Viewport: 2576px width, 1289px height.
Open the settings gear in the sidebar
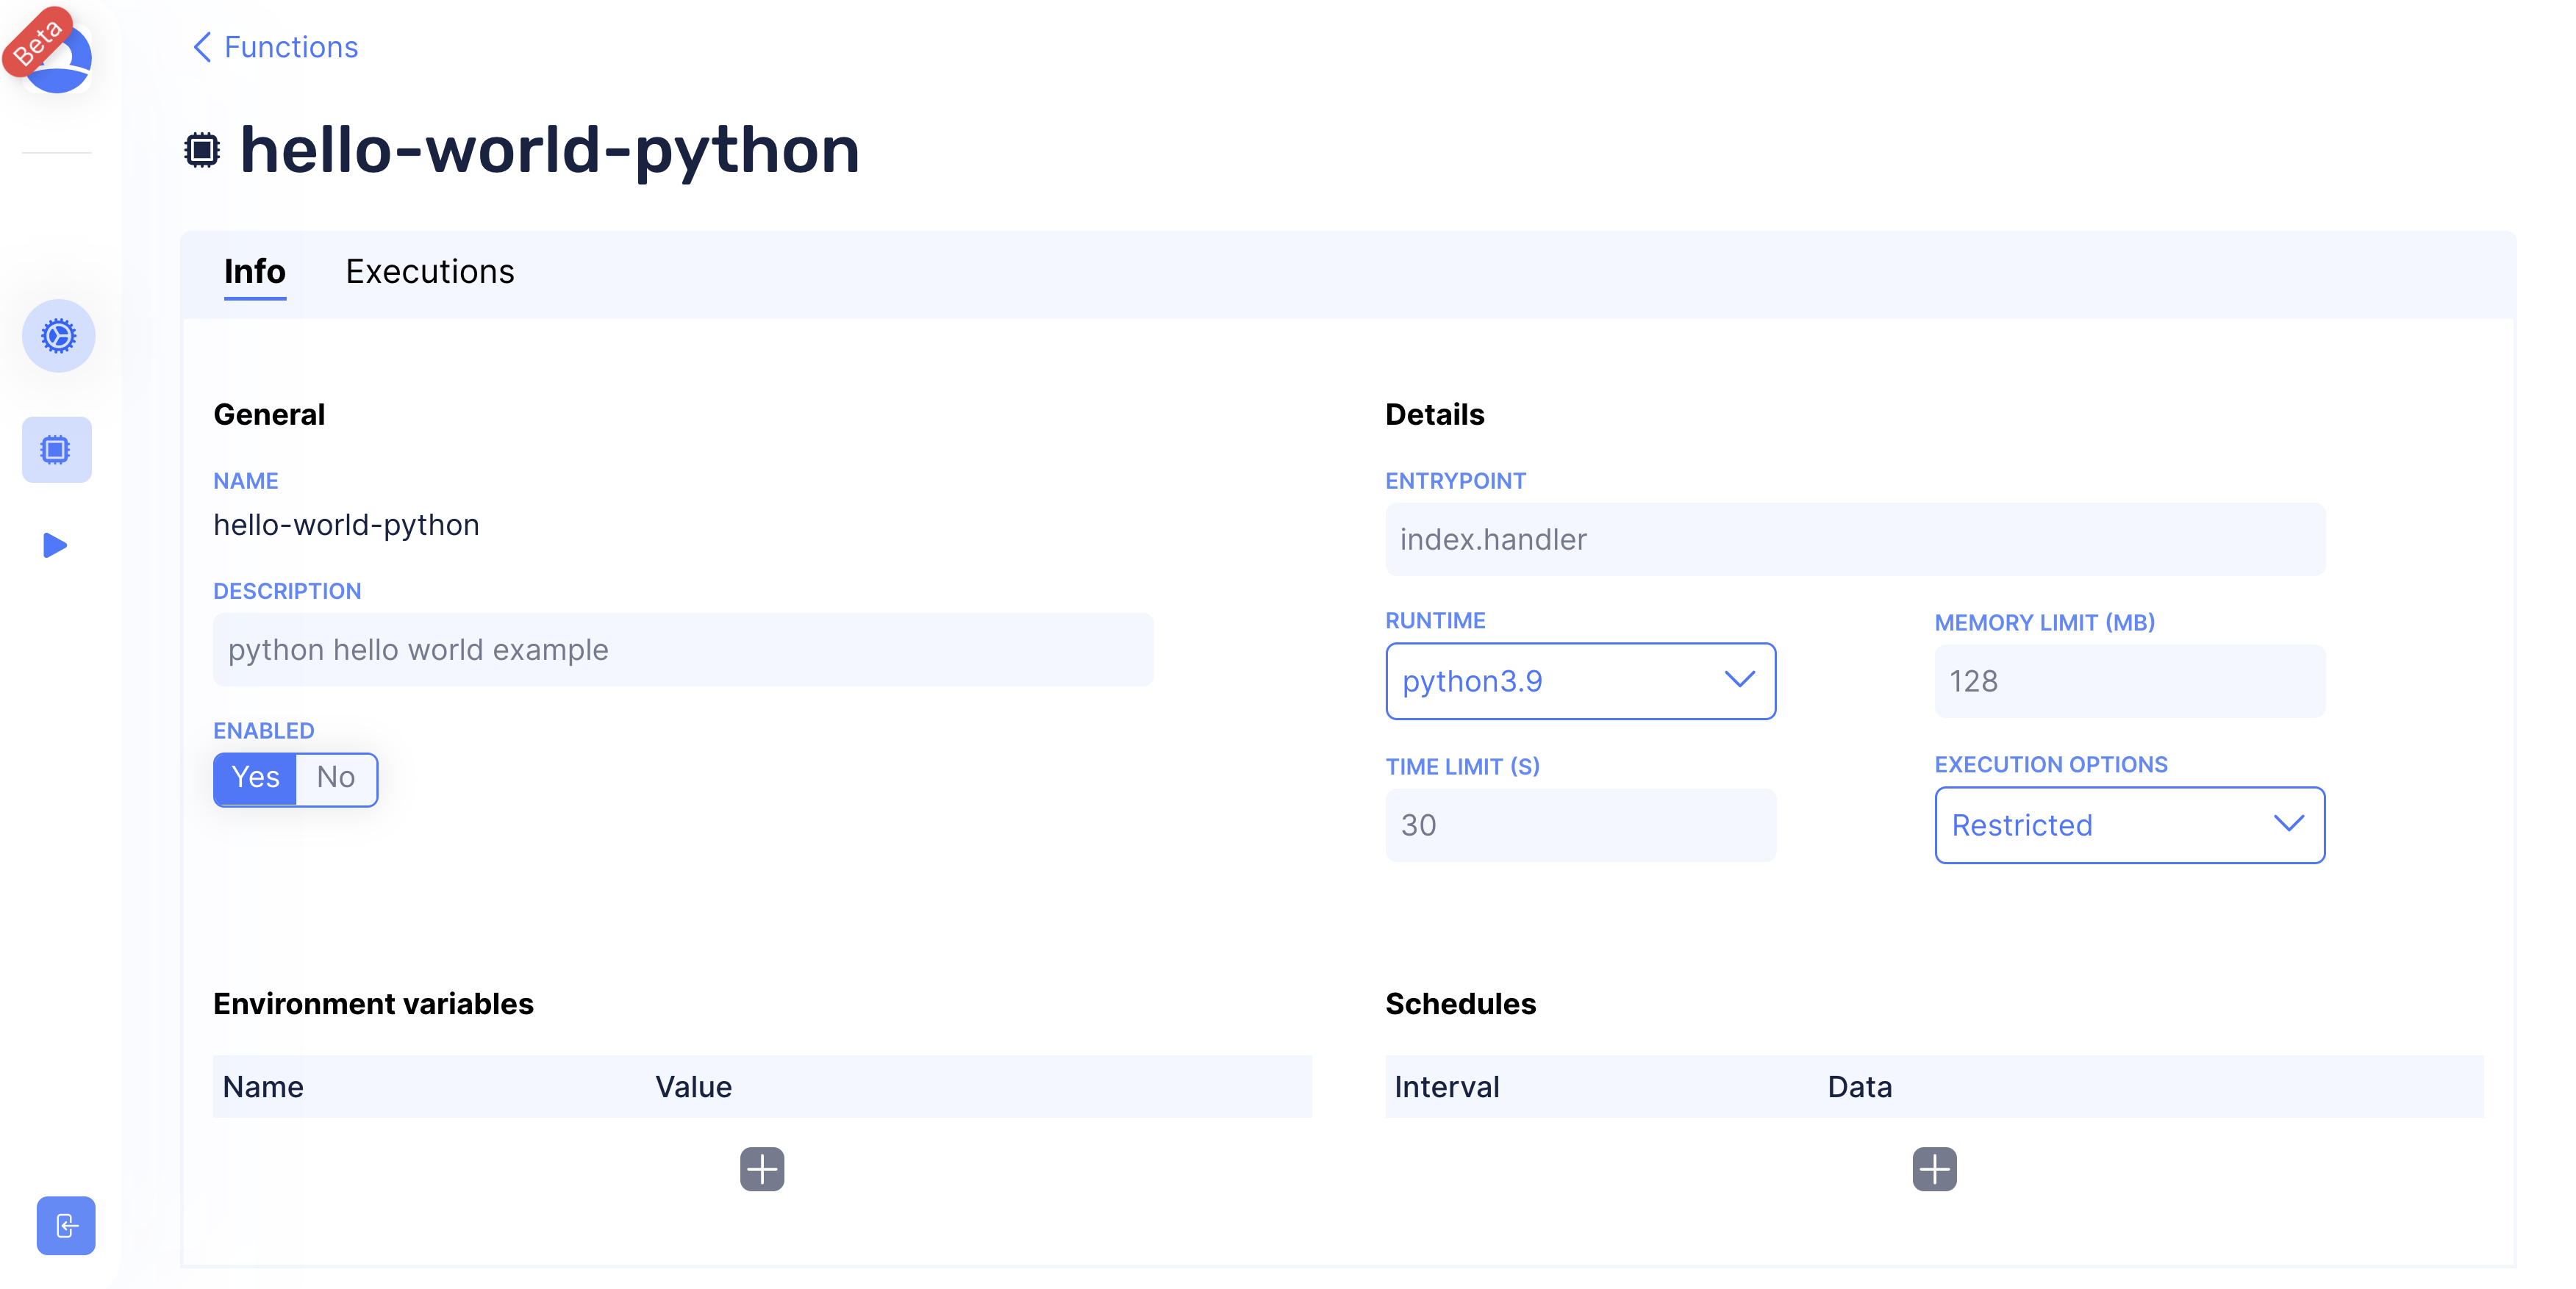(58, 336)
